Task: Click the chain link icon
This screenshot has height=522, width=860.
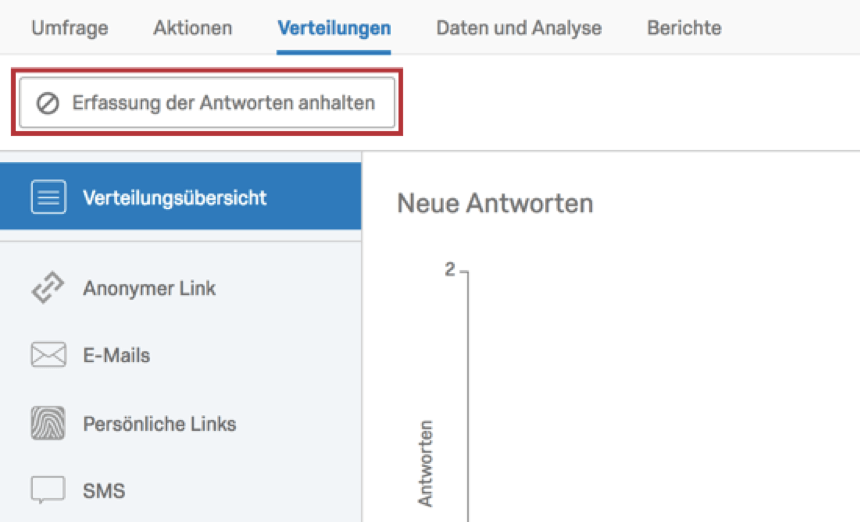Action: click(x=48, y=287)
